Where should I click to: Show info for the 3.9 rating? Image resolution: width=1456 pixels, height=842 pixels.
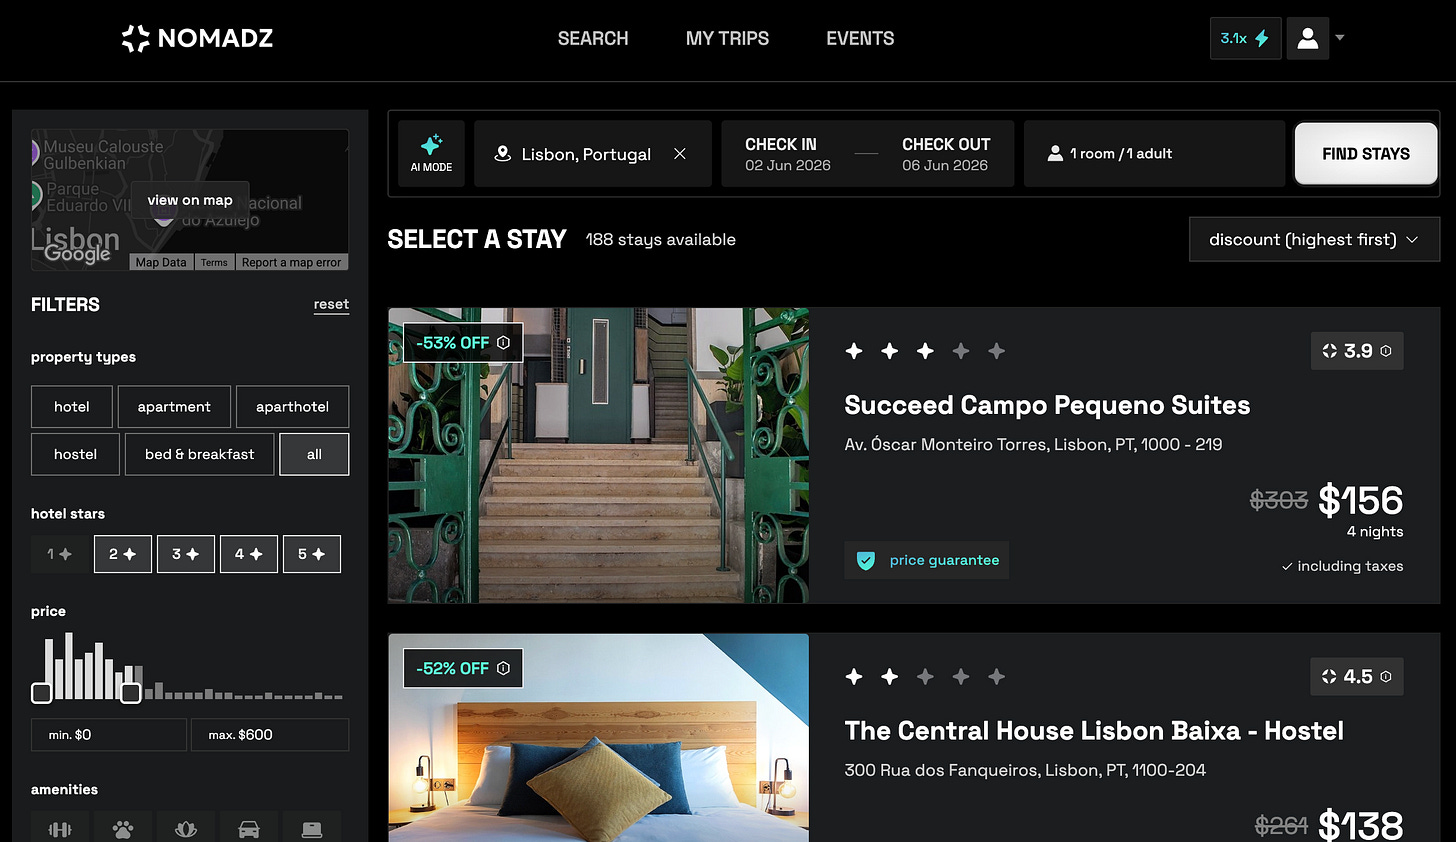click(1386, 351)
